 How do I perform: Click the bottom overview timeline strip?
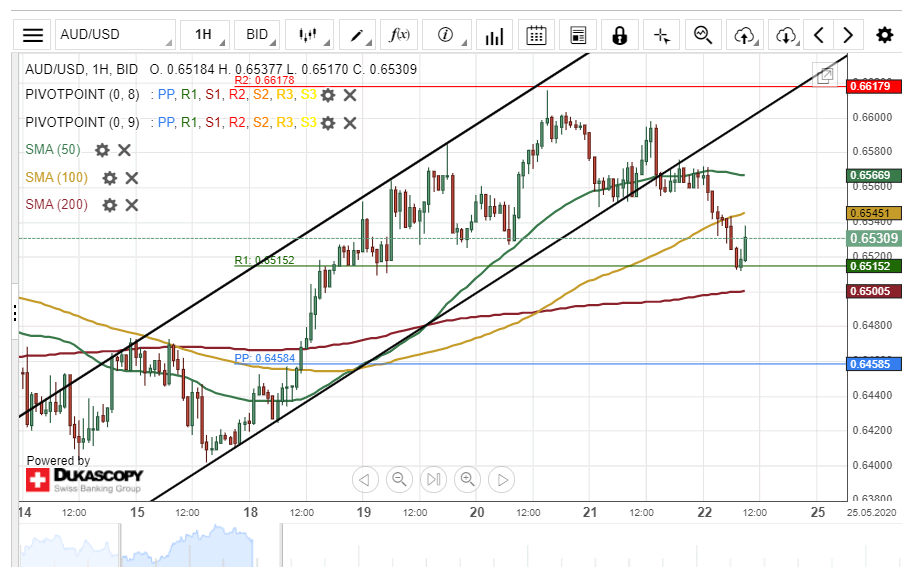coord(430,549)
